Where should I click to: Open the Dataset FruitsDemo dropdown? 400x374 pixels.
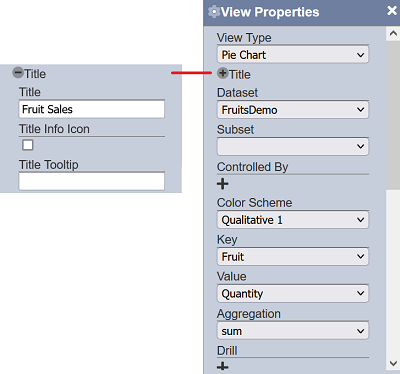tap(293, 110)
